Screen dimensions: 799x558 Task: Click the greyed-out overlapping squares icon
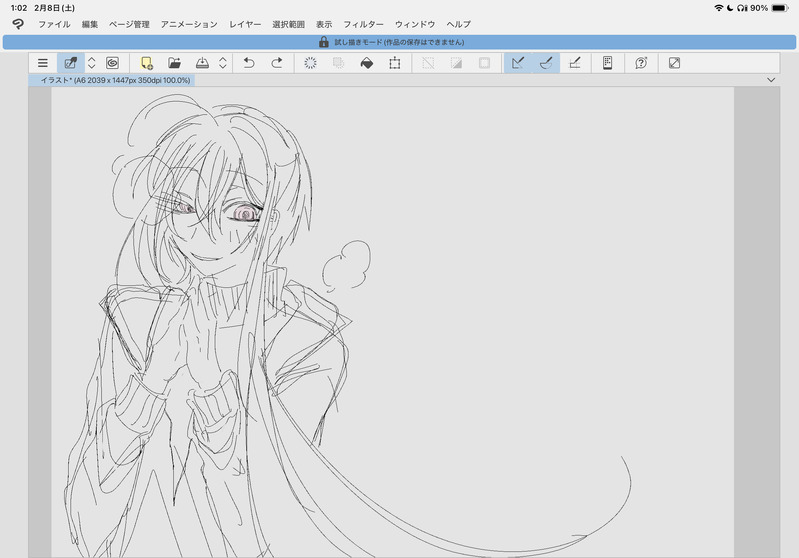[338, 63]
